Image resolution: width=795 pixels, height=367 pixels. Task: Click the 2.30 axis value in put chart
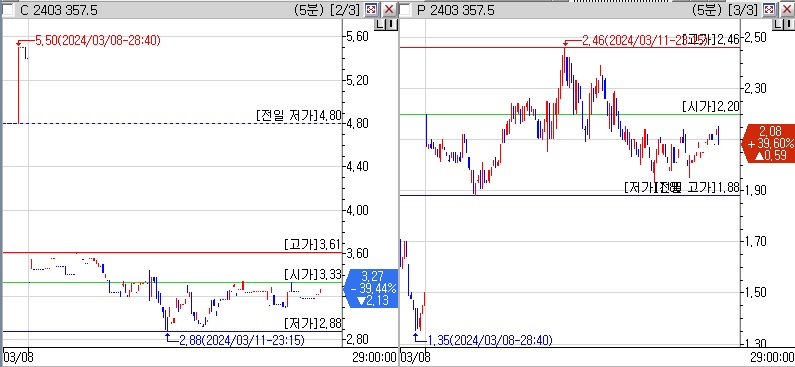point(756,89)
